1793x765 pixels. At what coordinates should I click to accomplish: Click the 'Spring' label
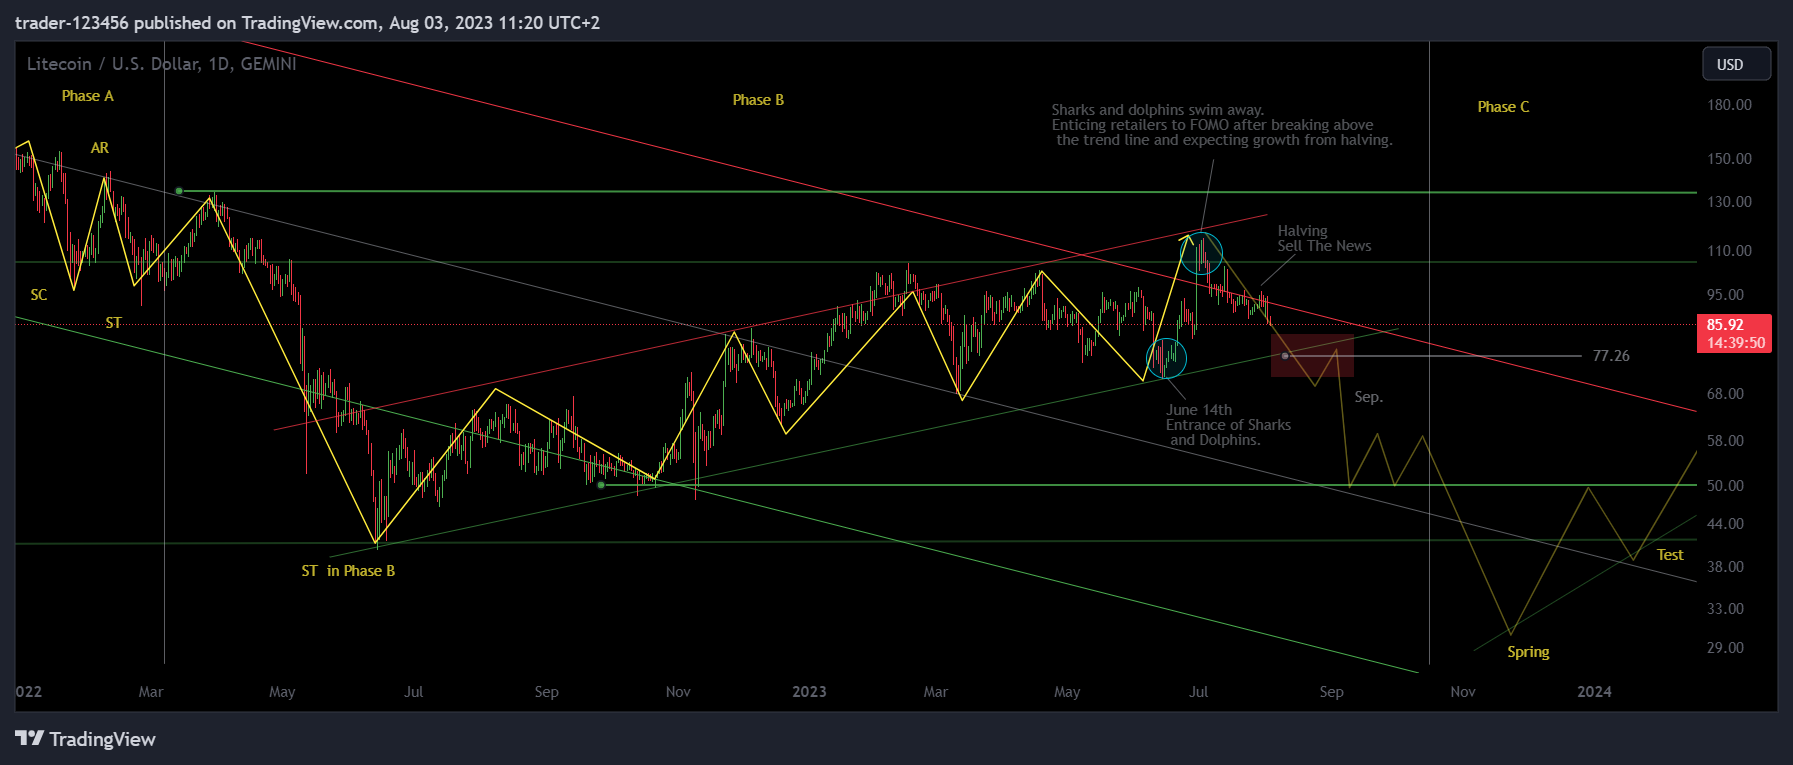tap(1528, 652)
